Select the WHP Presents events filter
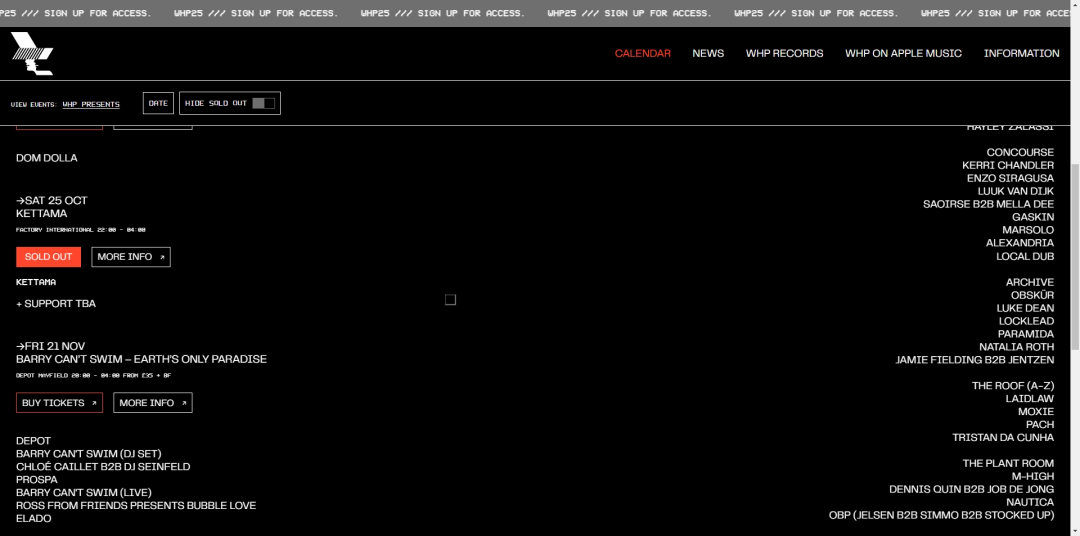 pyautogui.click(x=91, y=105)
